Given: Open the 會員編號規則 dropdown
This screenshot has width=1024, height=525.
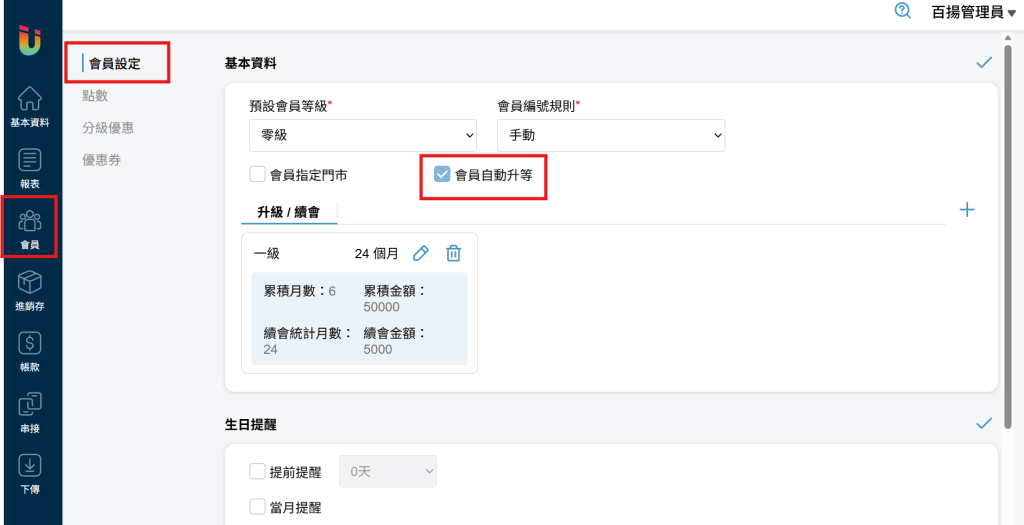Looking at the screenshot, I should [610, 135].
